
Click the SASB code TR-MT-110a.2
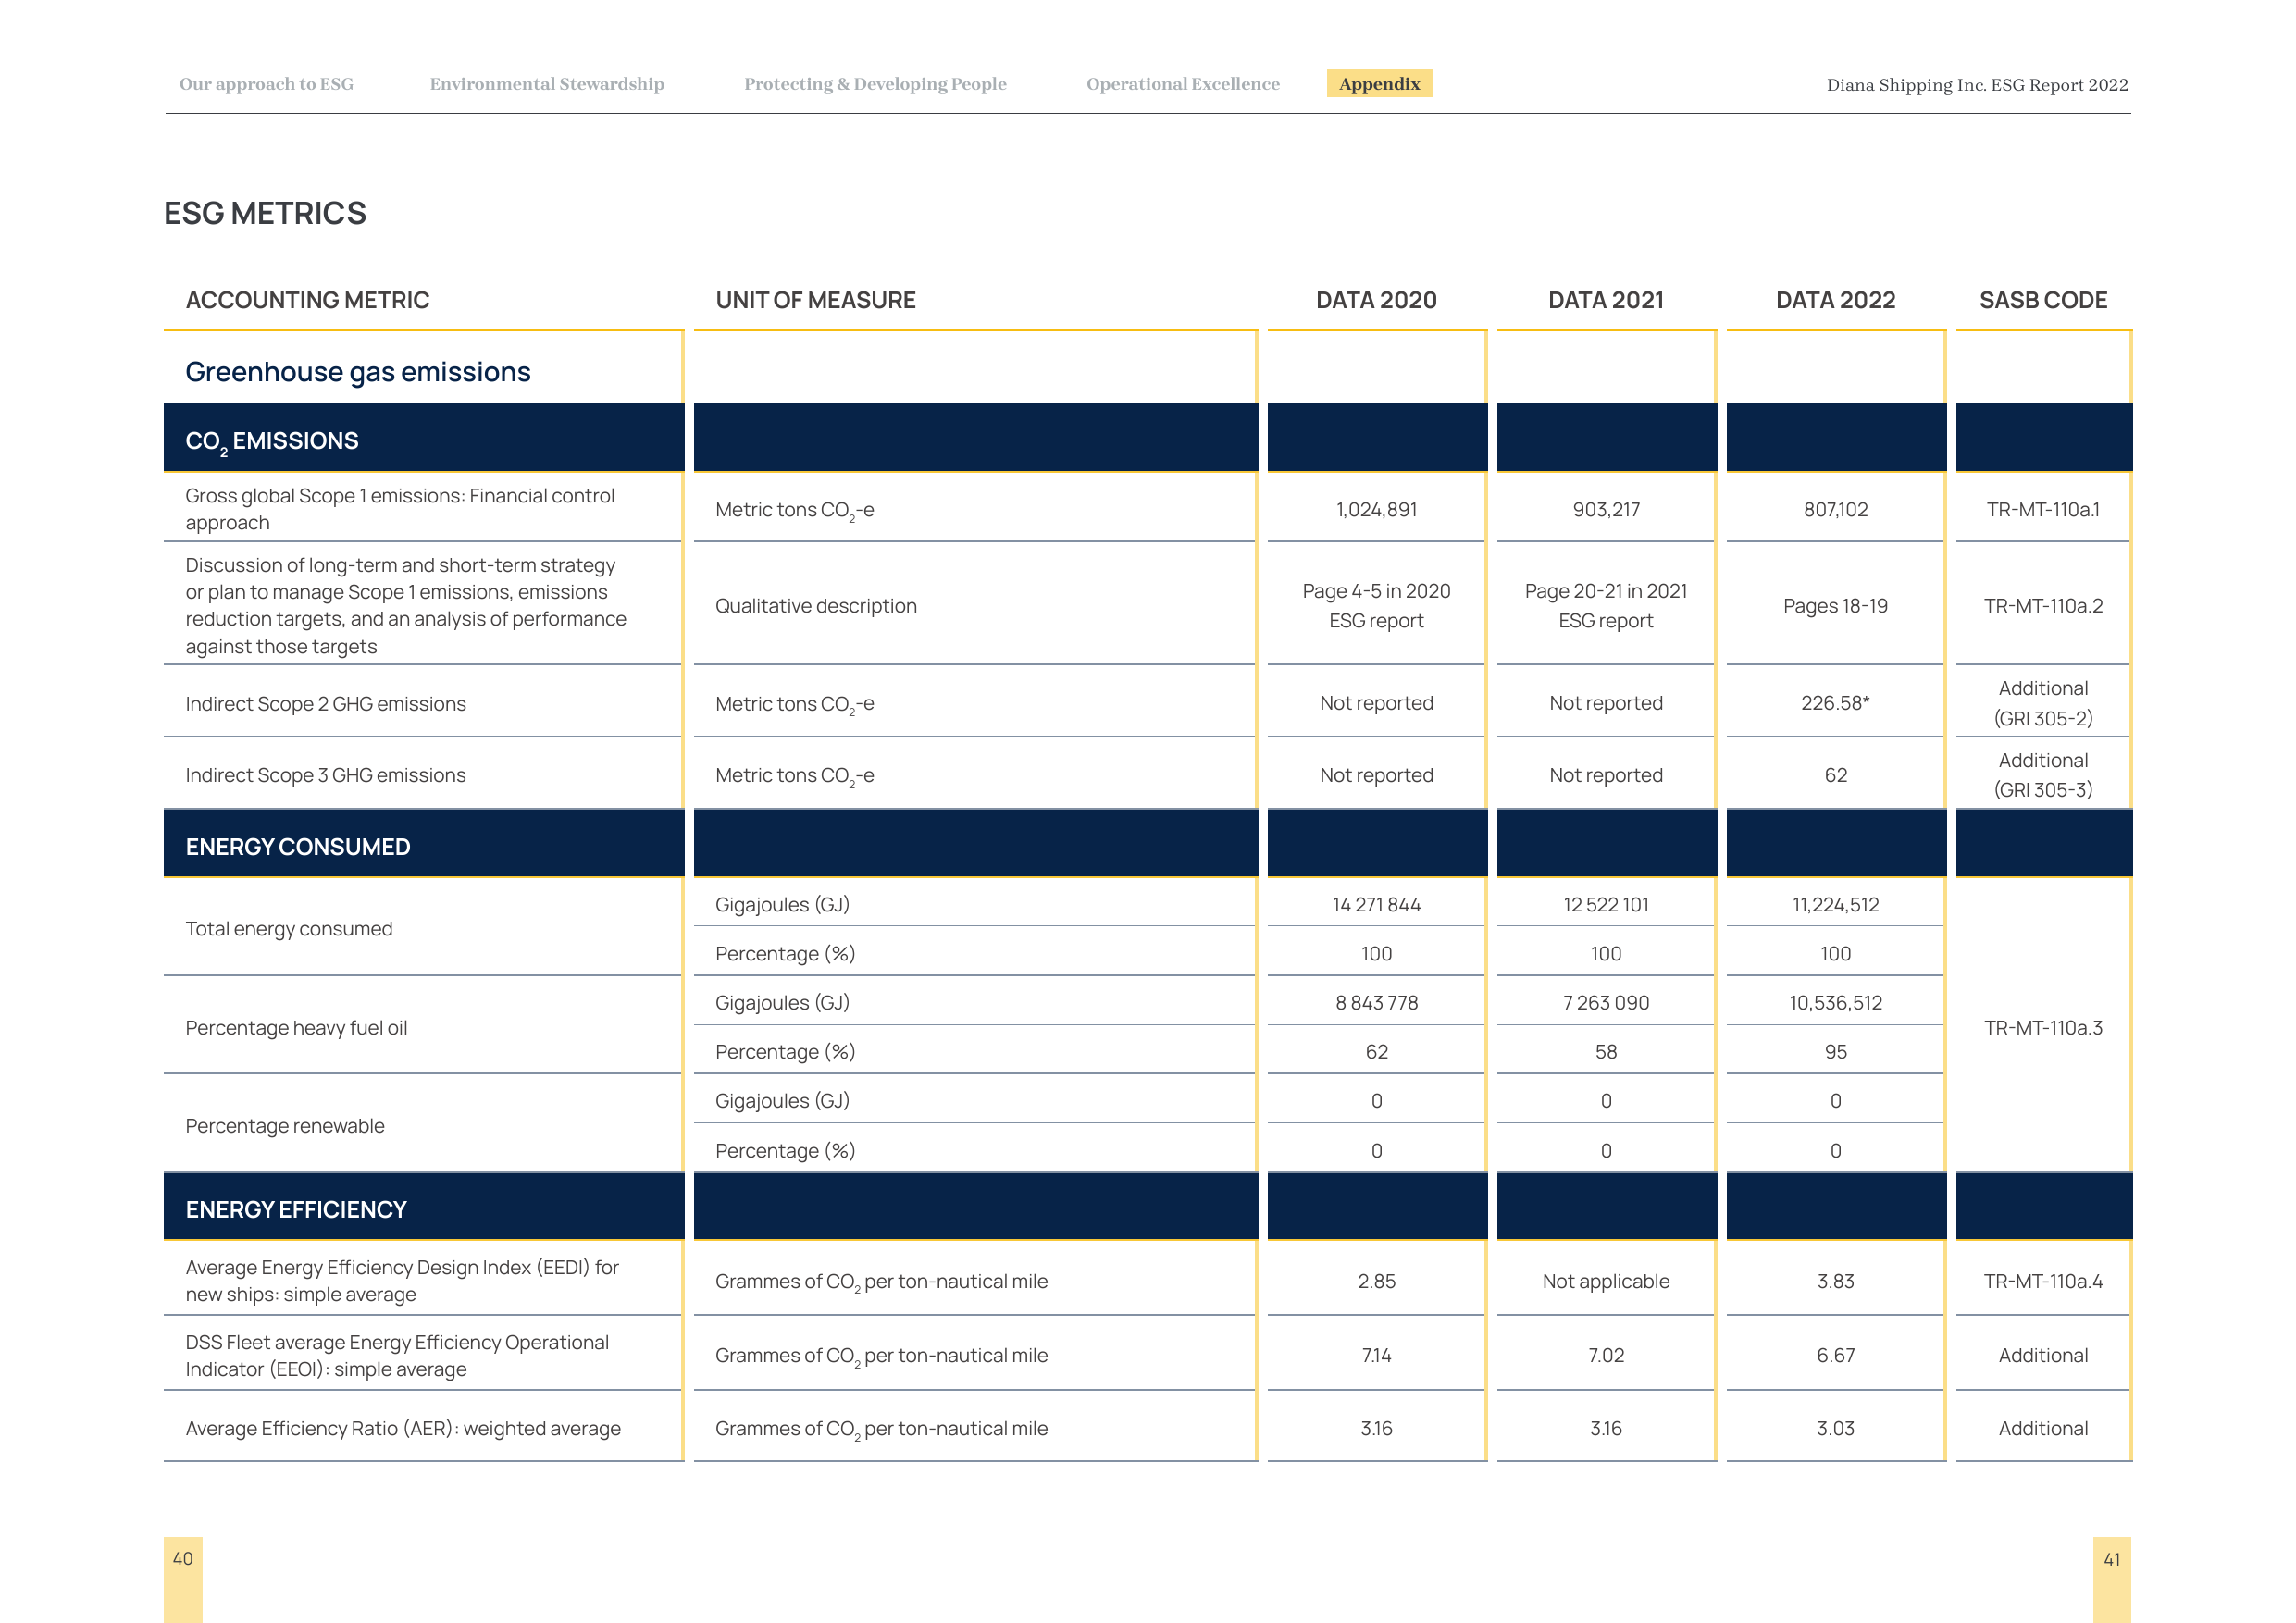point(2043,606)
